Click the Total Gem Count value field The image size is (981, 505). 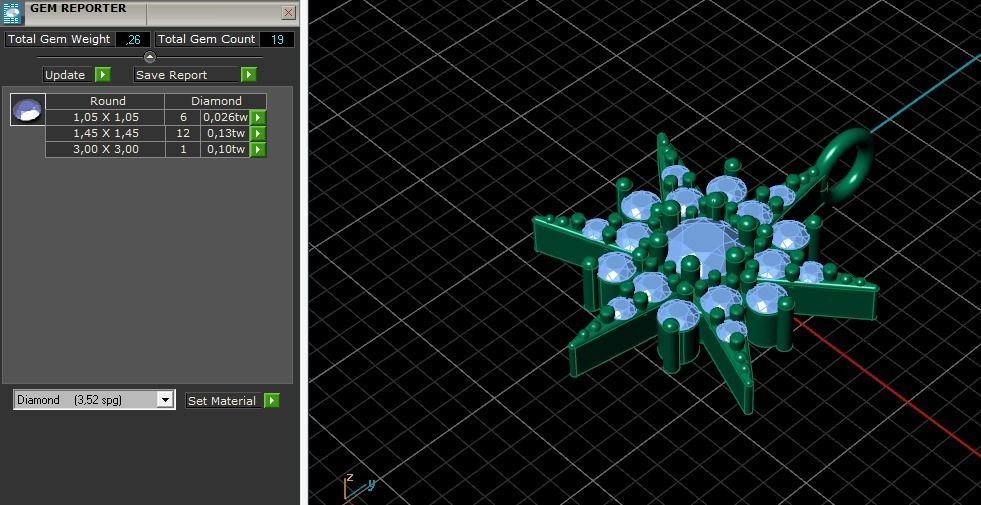coord(277,39)
